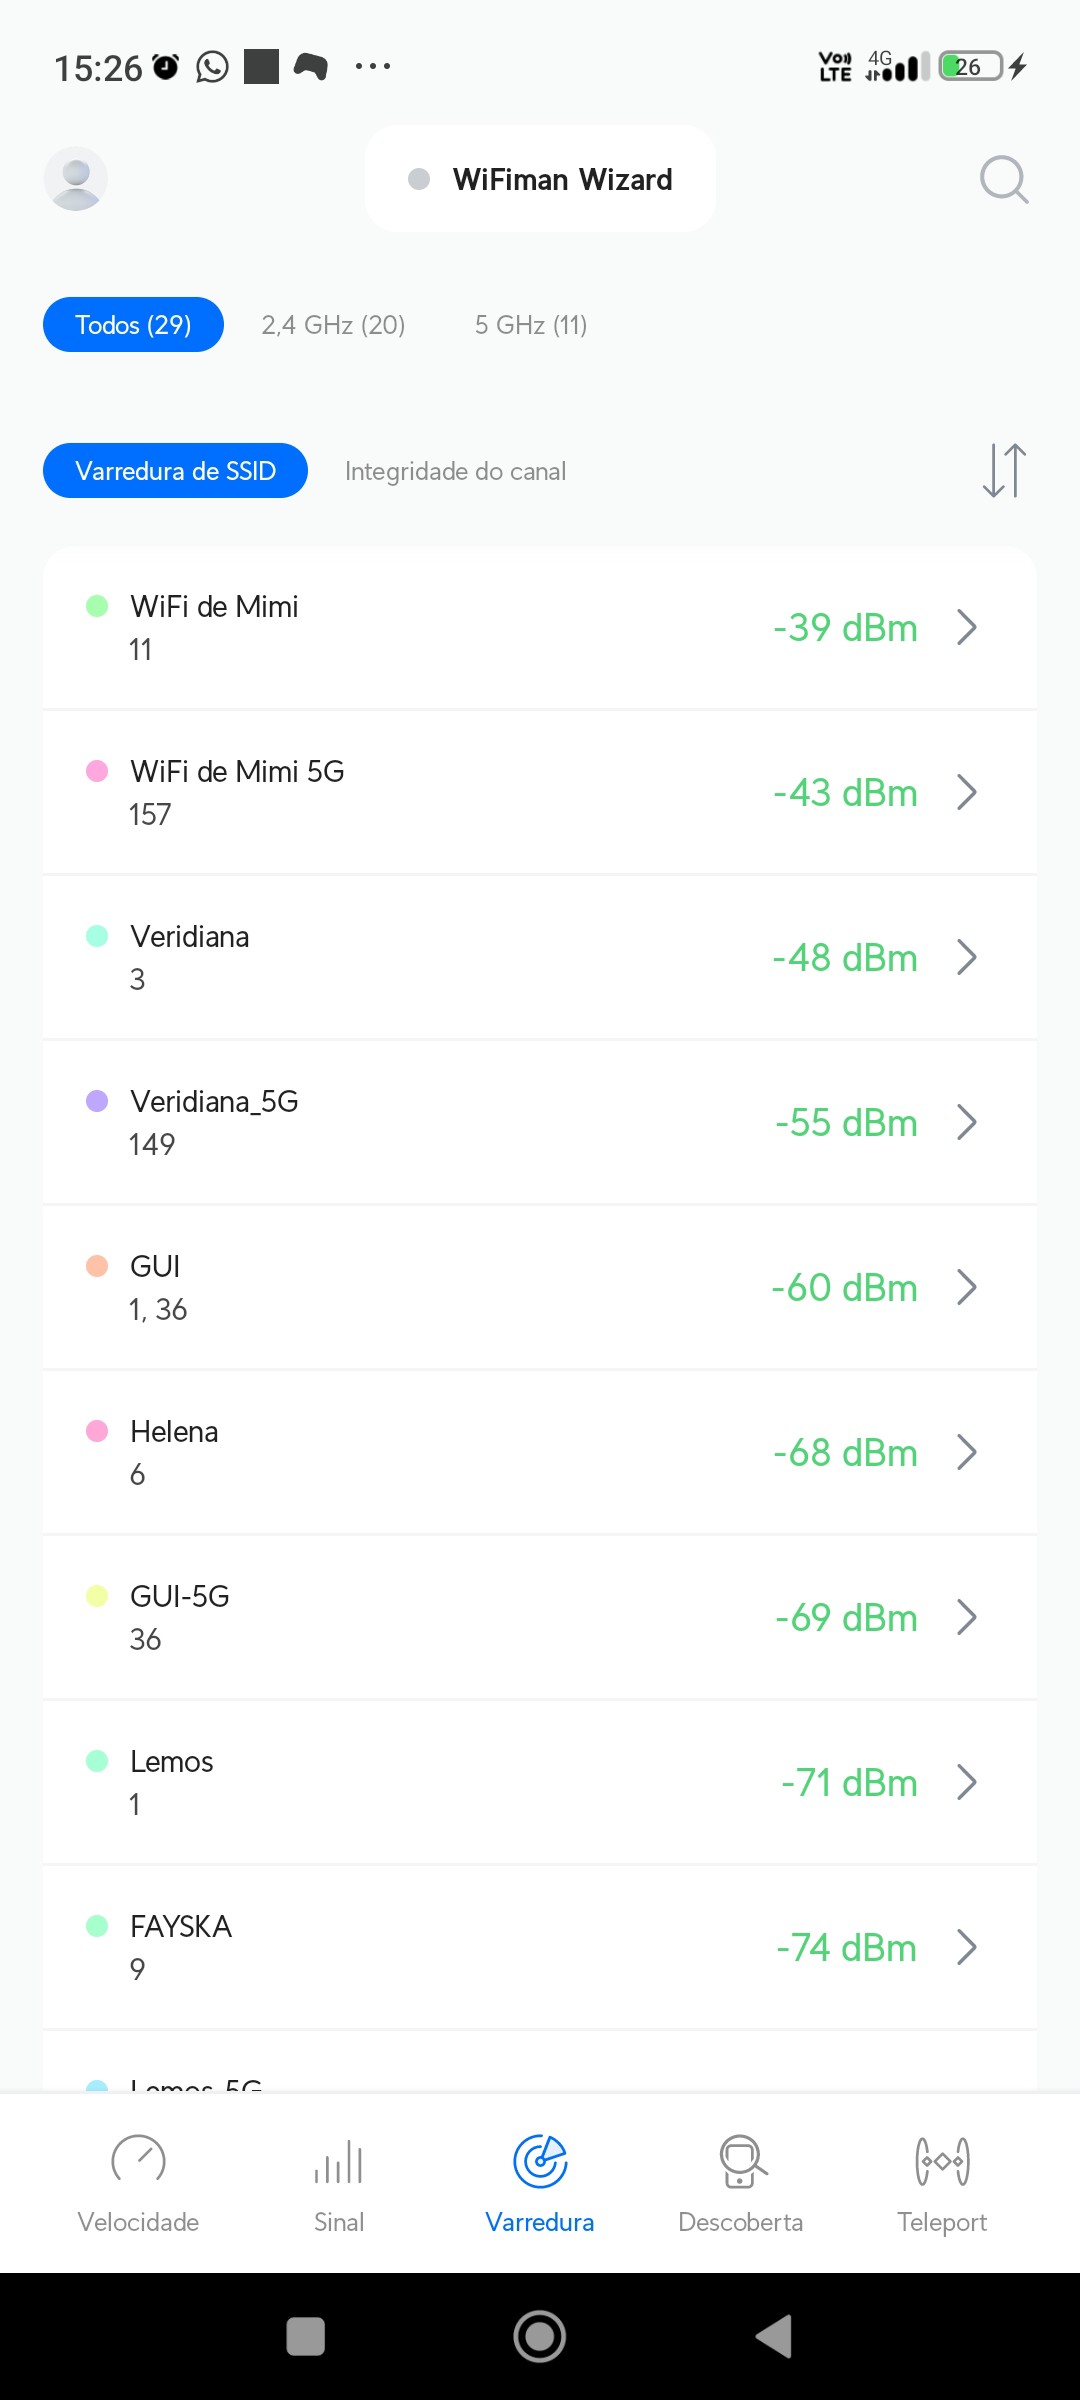Open the user profile avatar

[x=76, y=179]
